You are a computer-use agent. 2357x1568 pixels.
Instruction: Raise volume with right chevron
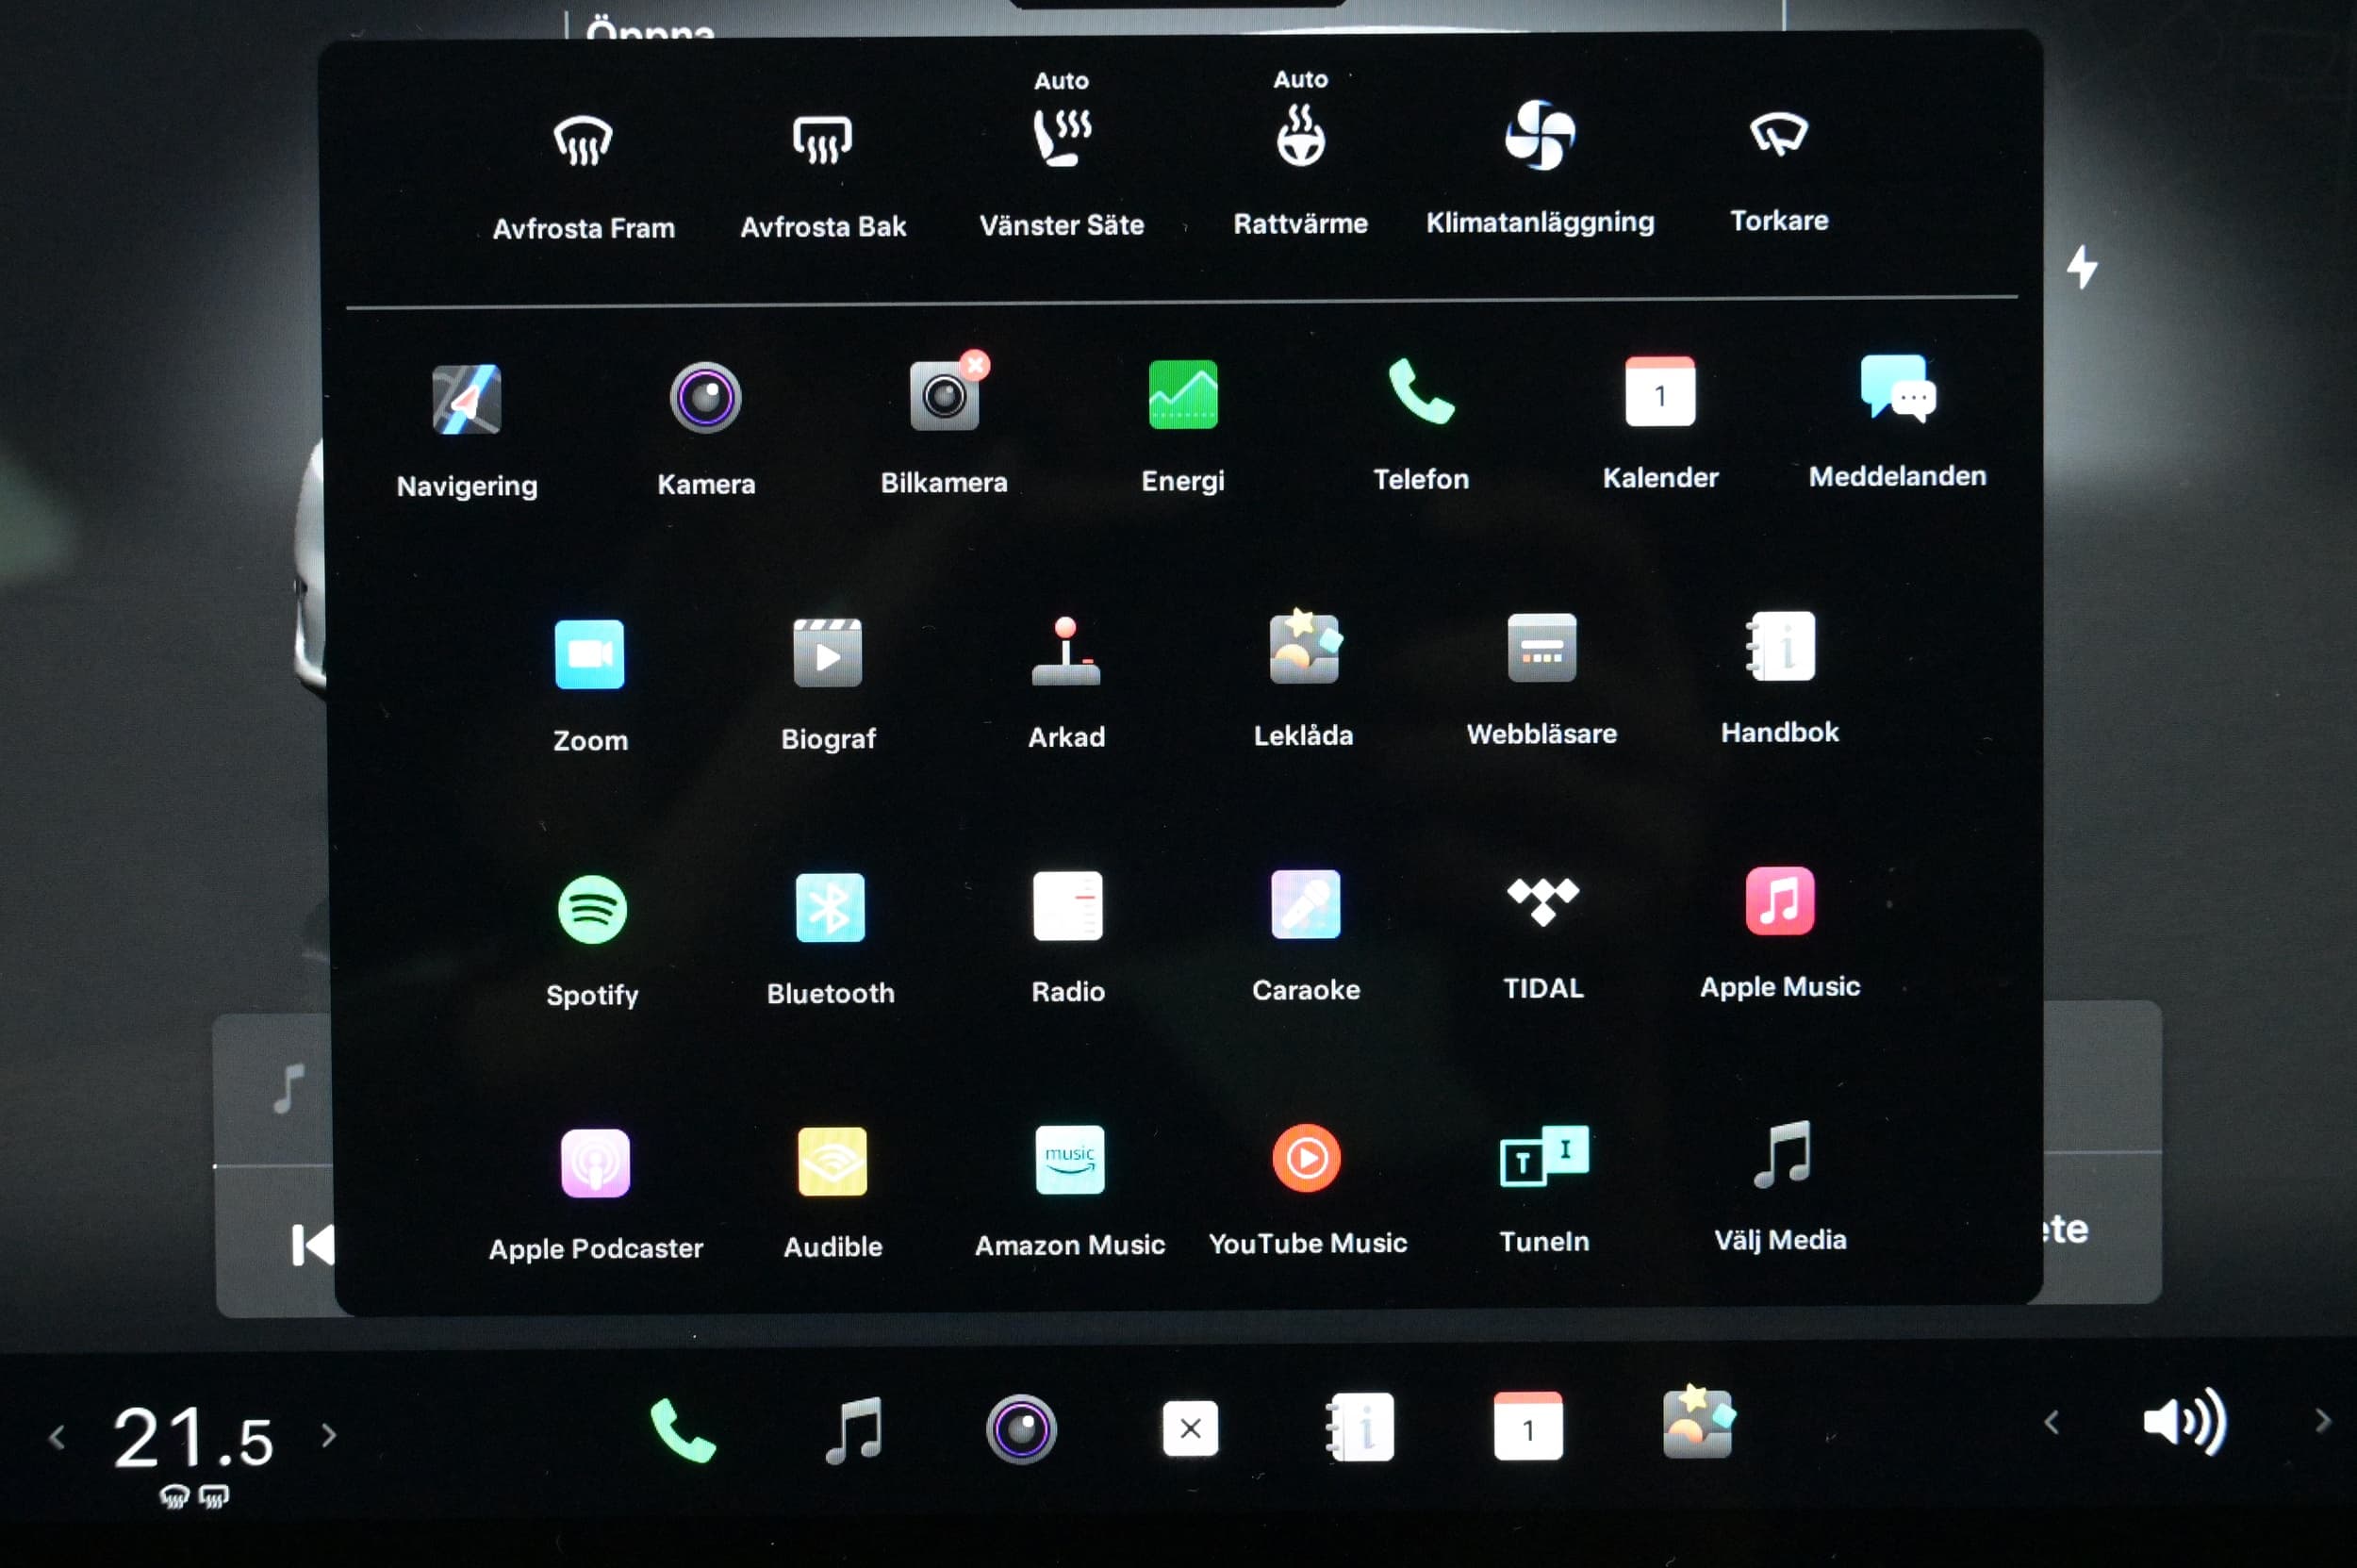[2322, 1420]
